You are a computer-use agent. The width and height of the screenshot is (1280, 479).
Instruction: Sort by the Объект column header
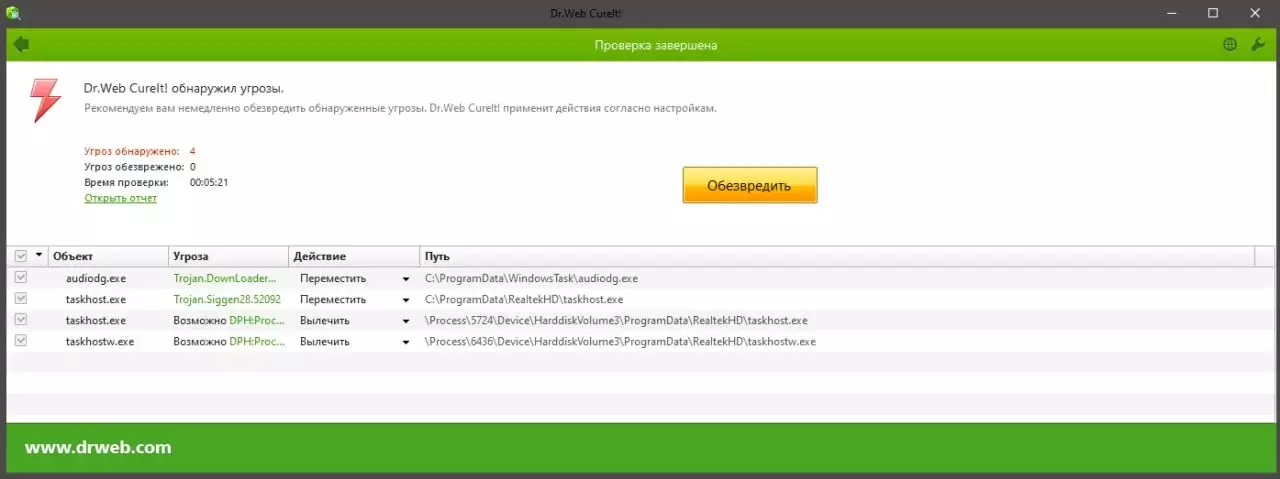tap(106, 256)
